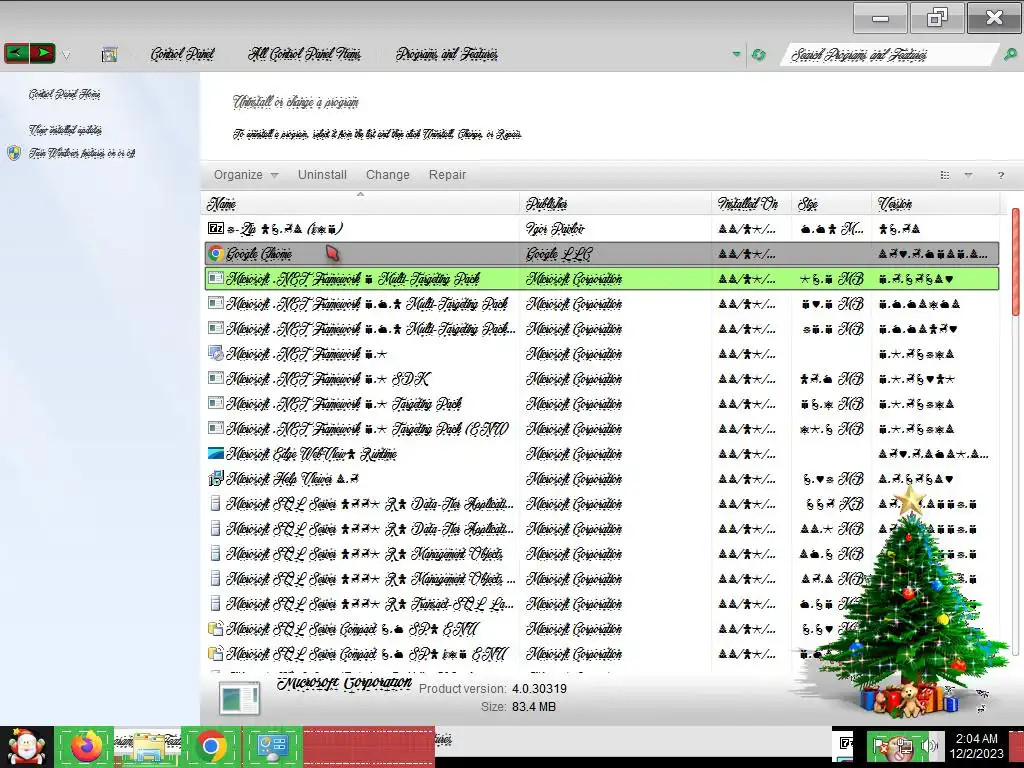Expand the address bar history dropdown
1024x768 pixels.
(737, 54)
